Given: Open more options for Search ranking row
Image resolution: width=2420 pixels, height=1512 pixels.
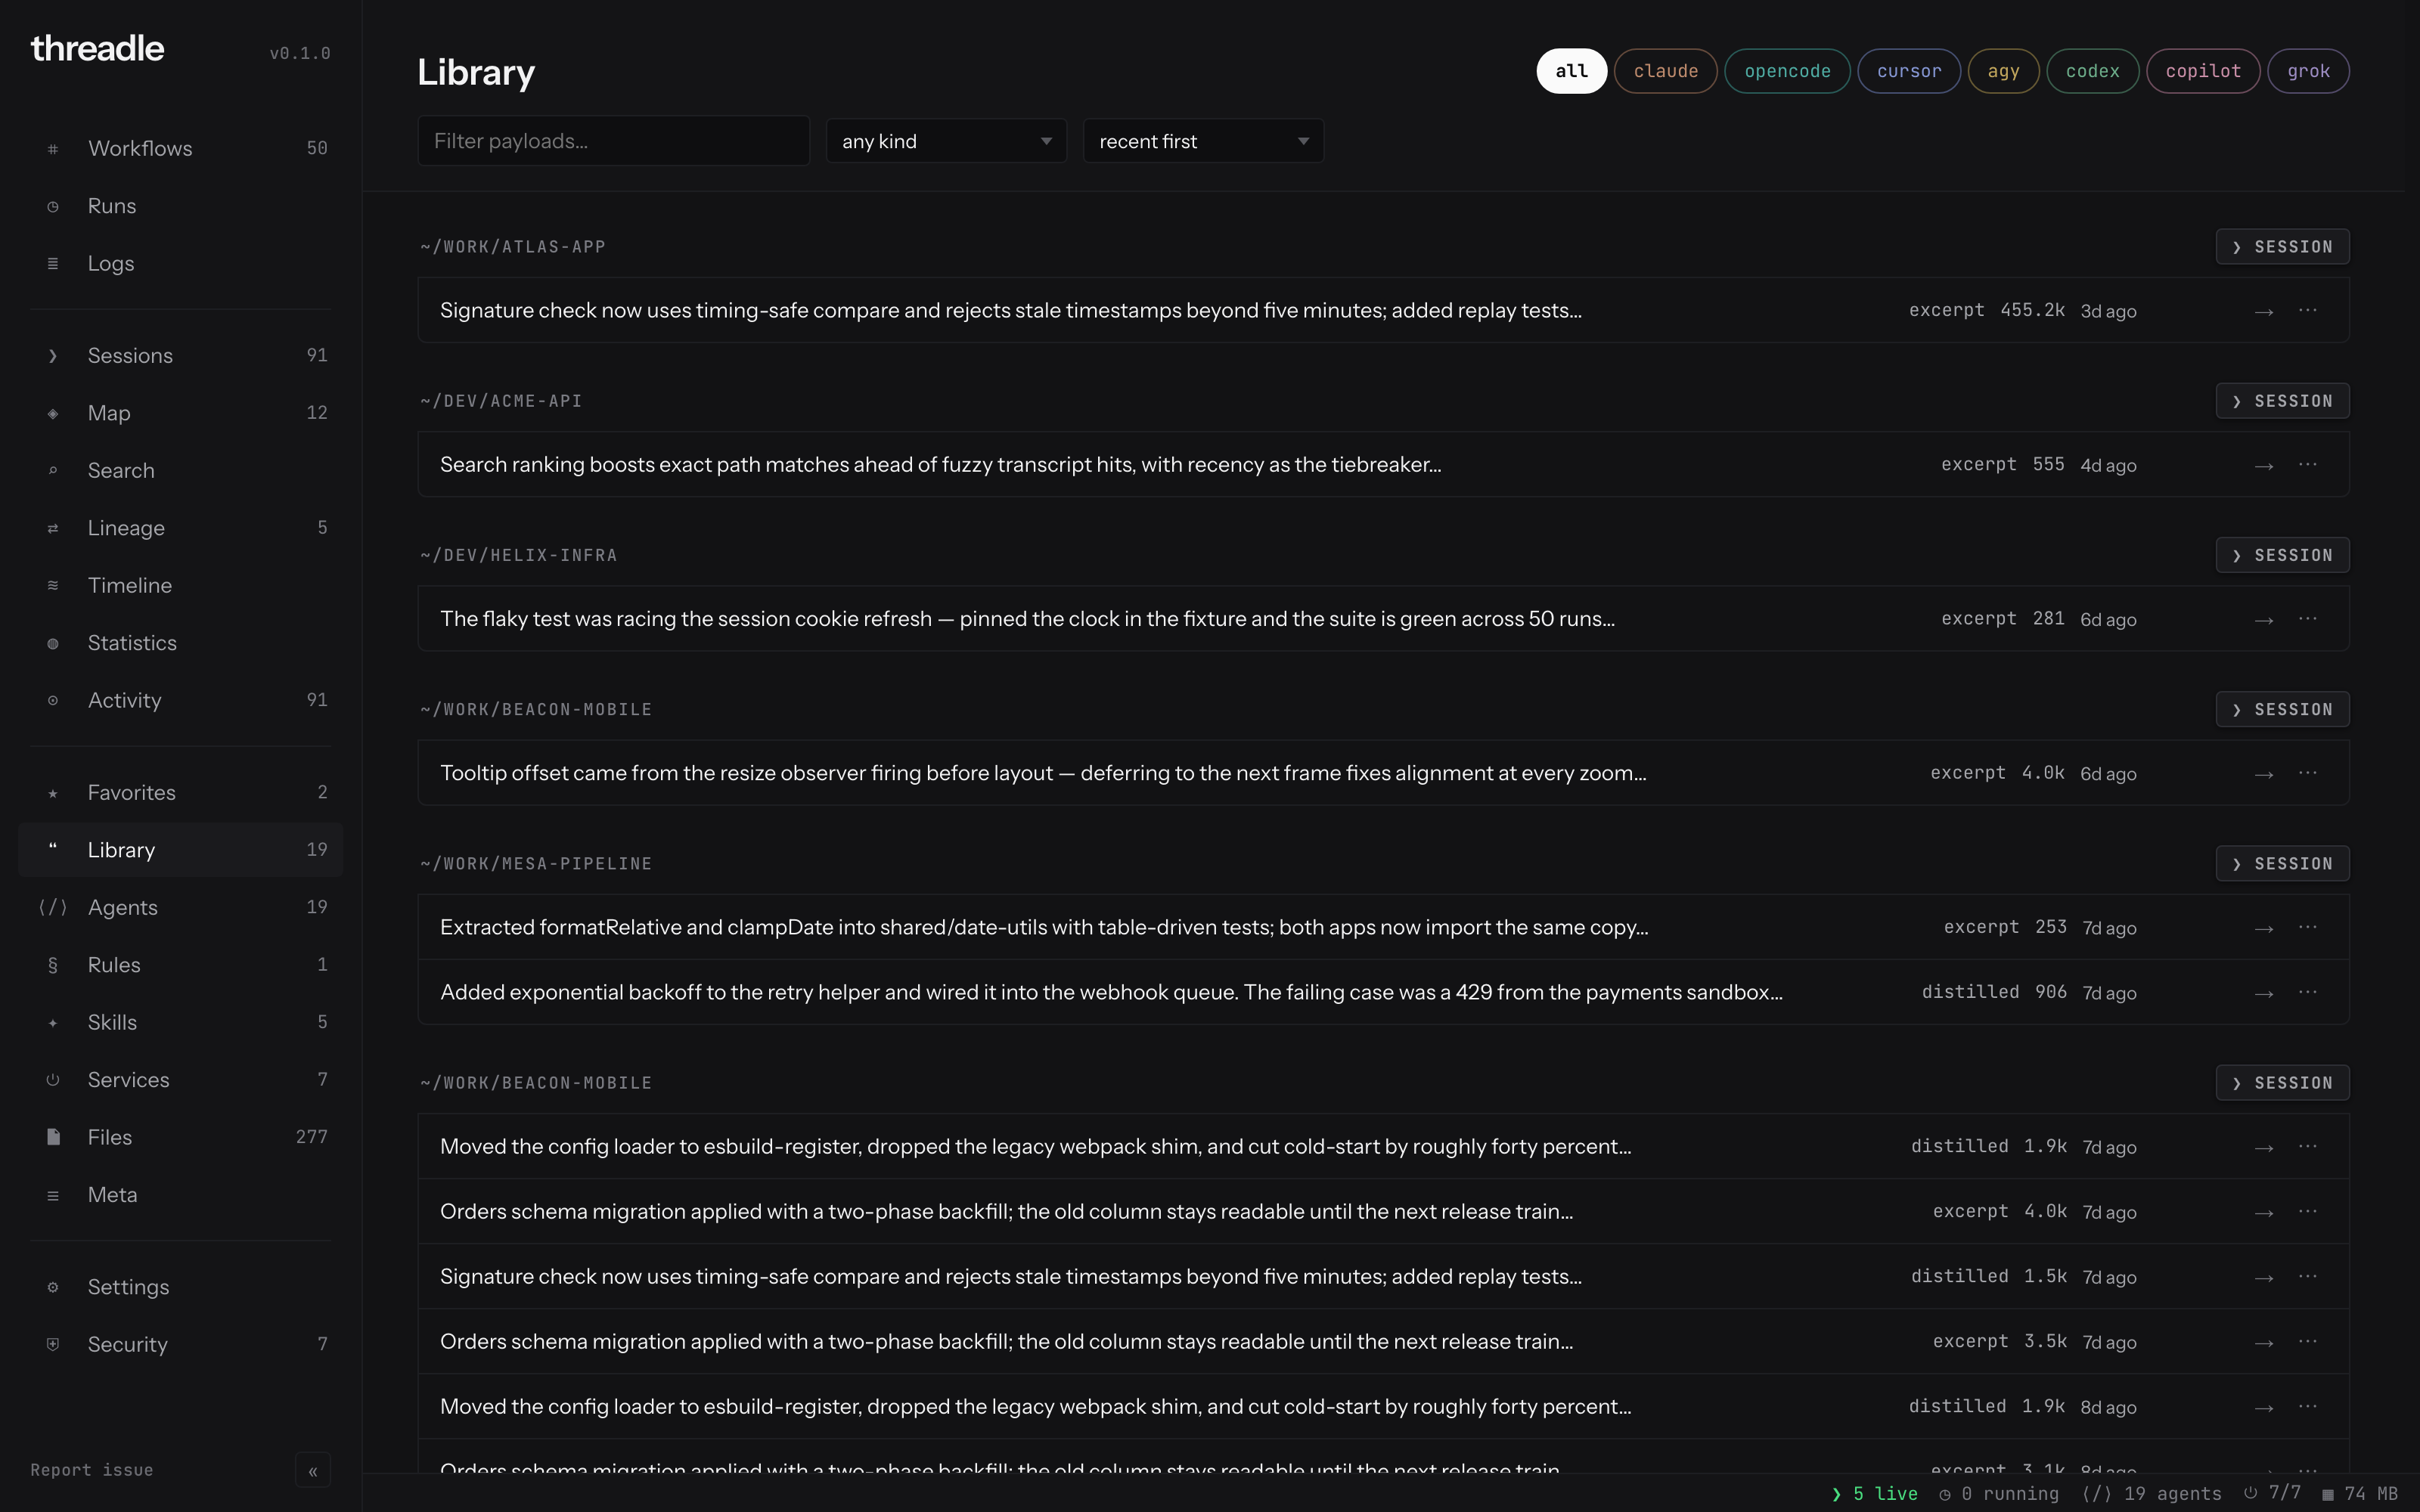Looking at the screenshot, I should pyautogui.click(x=2308, y=465).
